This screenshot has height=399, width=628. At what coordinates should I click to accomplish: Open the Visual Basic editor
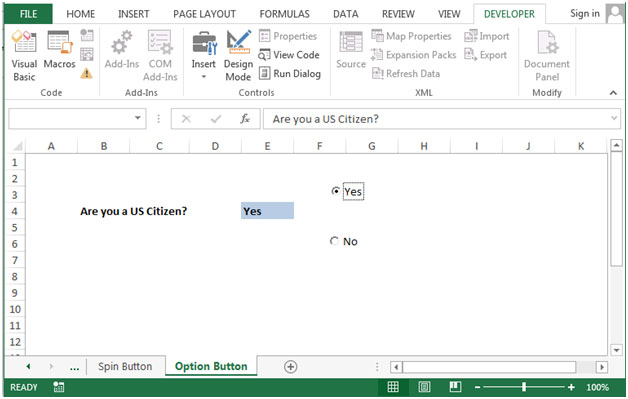click(x=24, y=56)
